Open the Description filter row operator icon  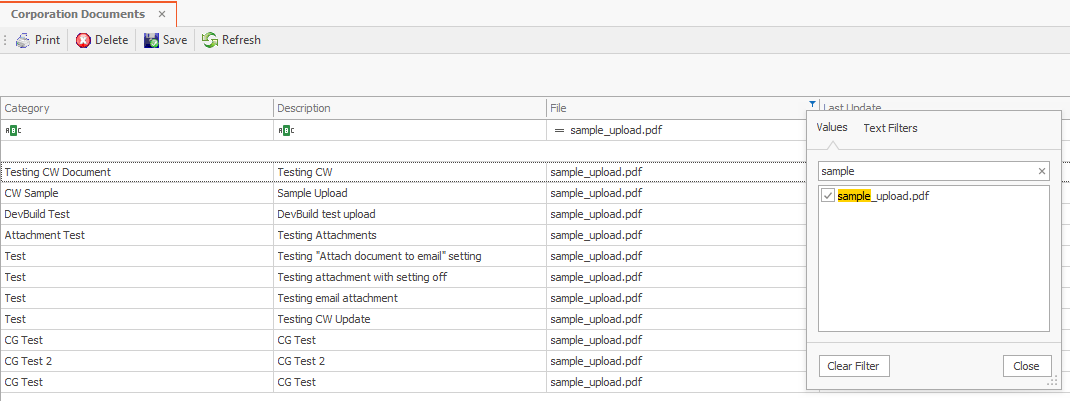285,130
